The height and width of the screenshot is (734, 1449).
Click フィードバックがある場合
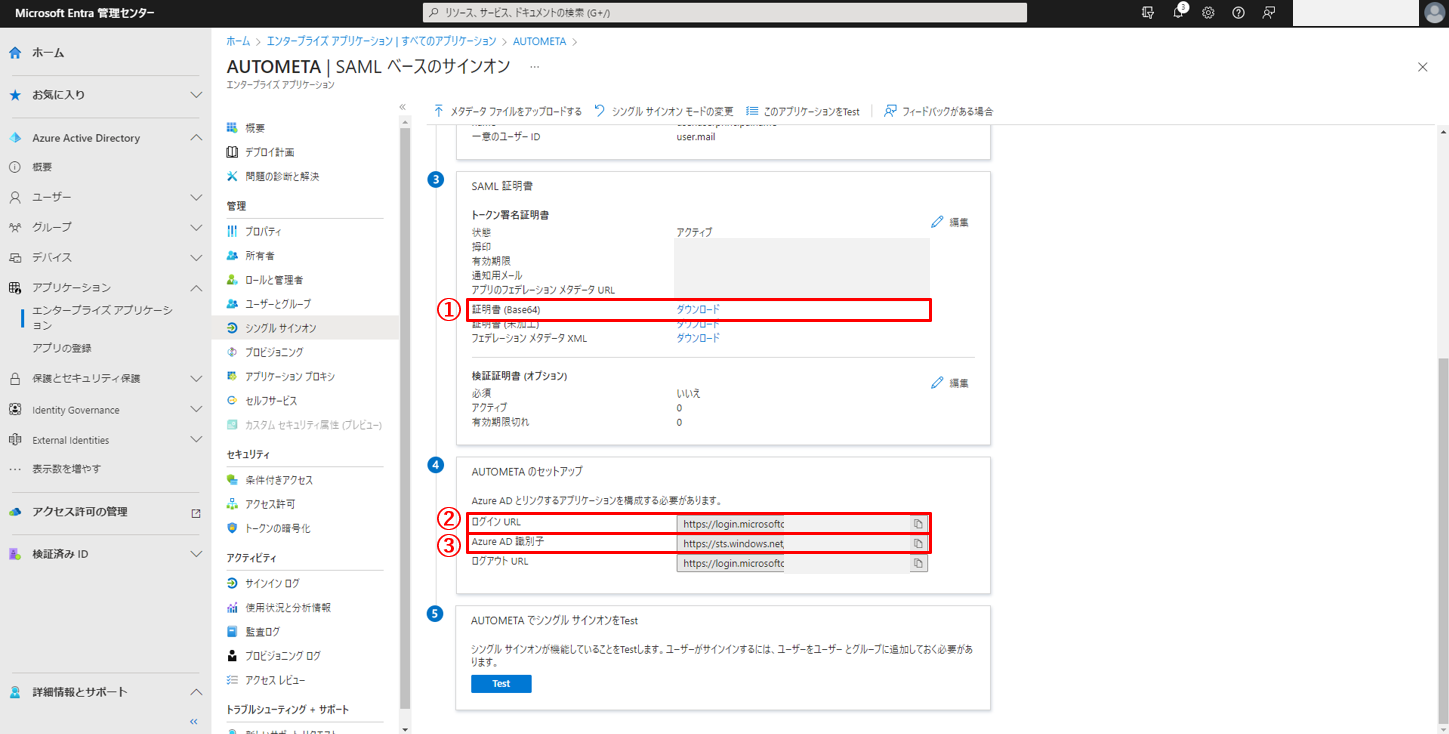click(x=938, y=111)
